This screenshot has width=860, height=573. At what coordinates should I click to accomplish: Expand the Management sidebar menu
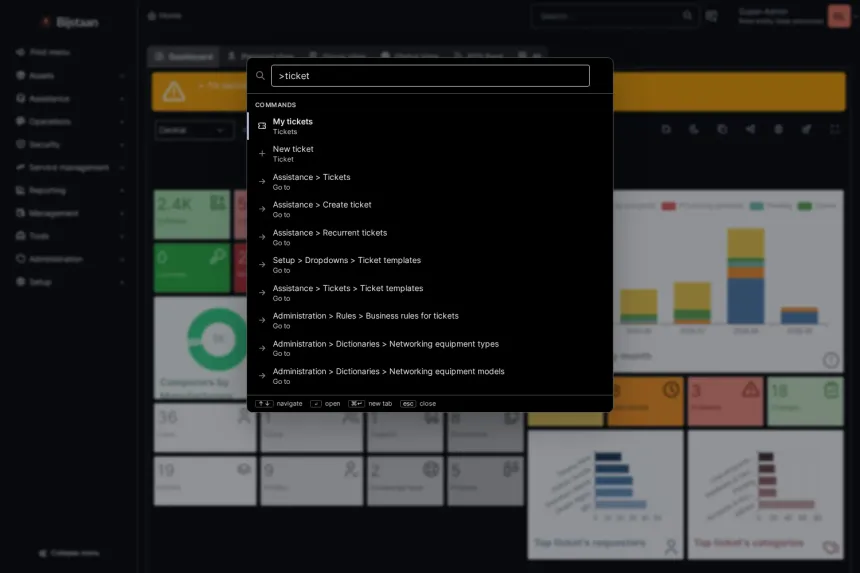[x=69, y=213]
